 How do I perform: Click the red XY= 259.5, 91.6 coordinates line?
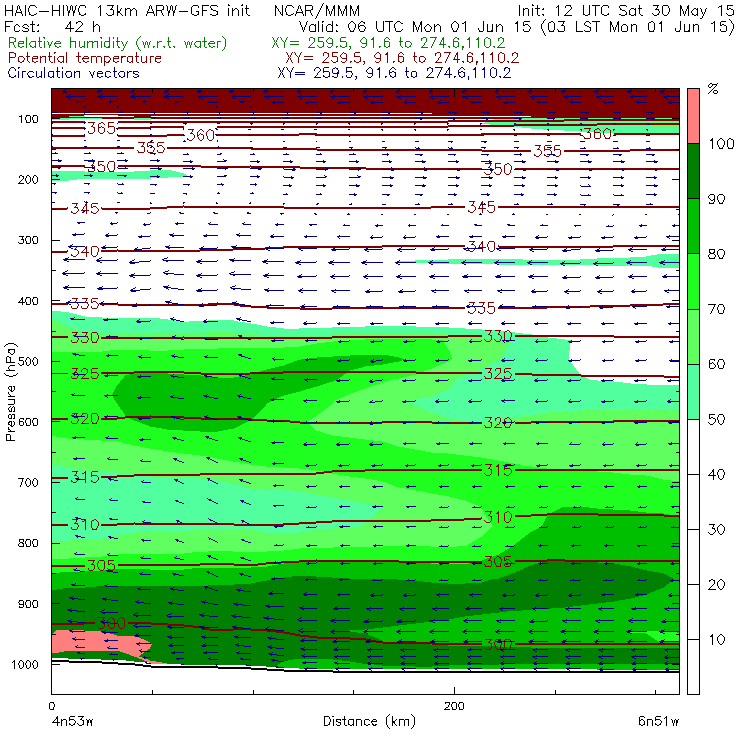[402, 58]
